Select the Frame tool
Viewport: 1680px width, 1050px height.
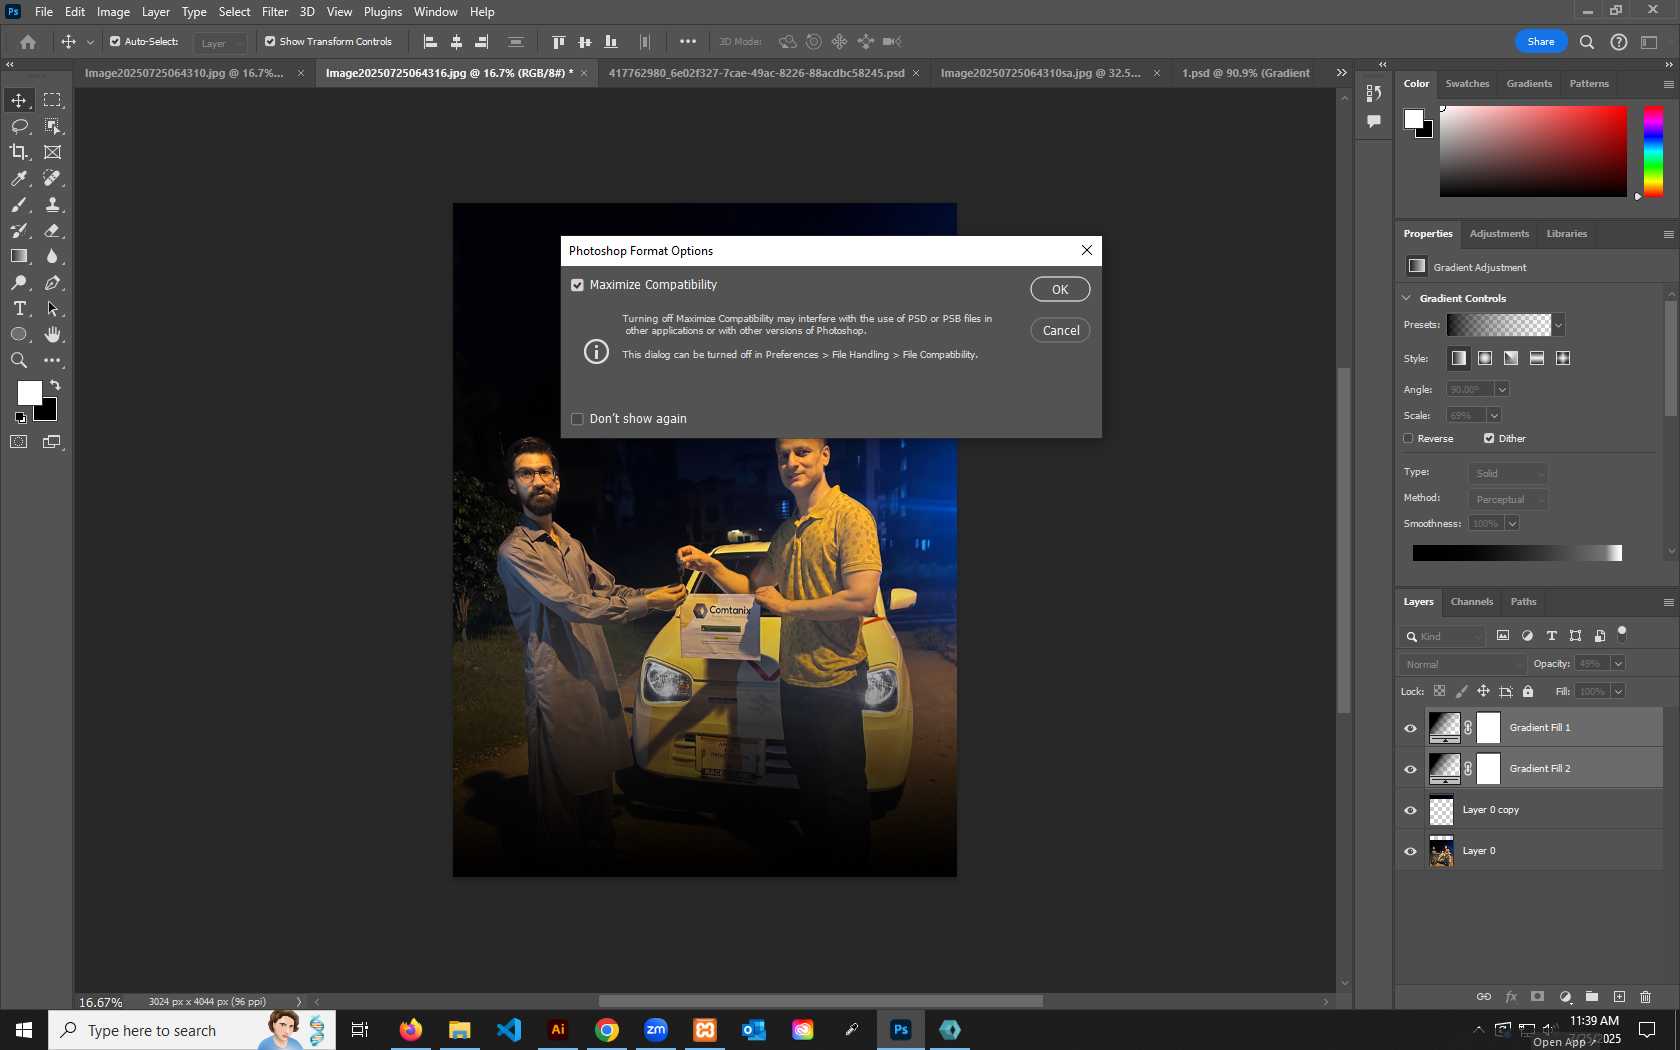coord(52,152)
